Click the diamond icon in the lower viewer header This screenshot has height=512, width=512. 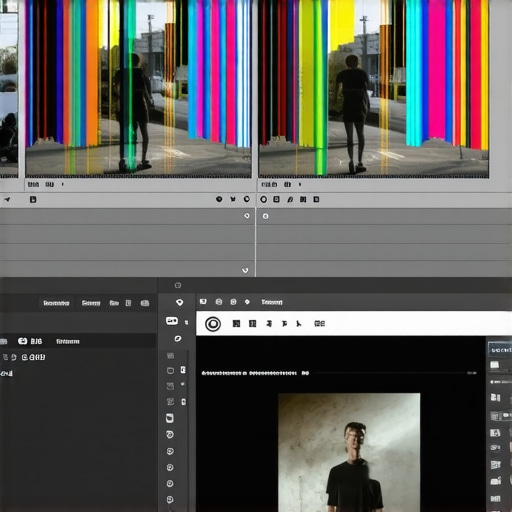pos(247,302)
